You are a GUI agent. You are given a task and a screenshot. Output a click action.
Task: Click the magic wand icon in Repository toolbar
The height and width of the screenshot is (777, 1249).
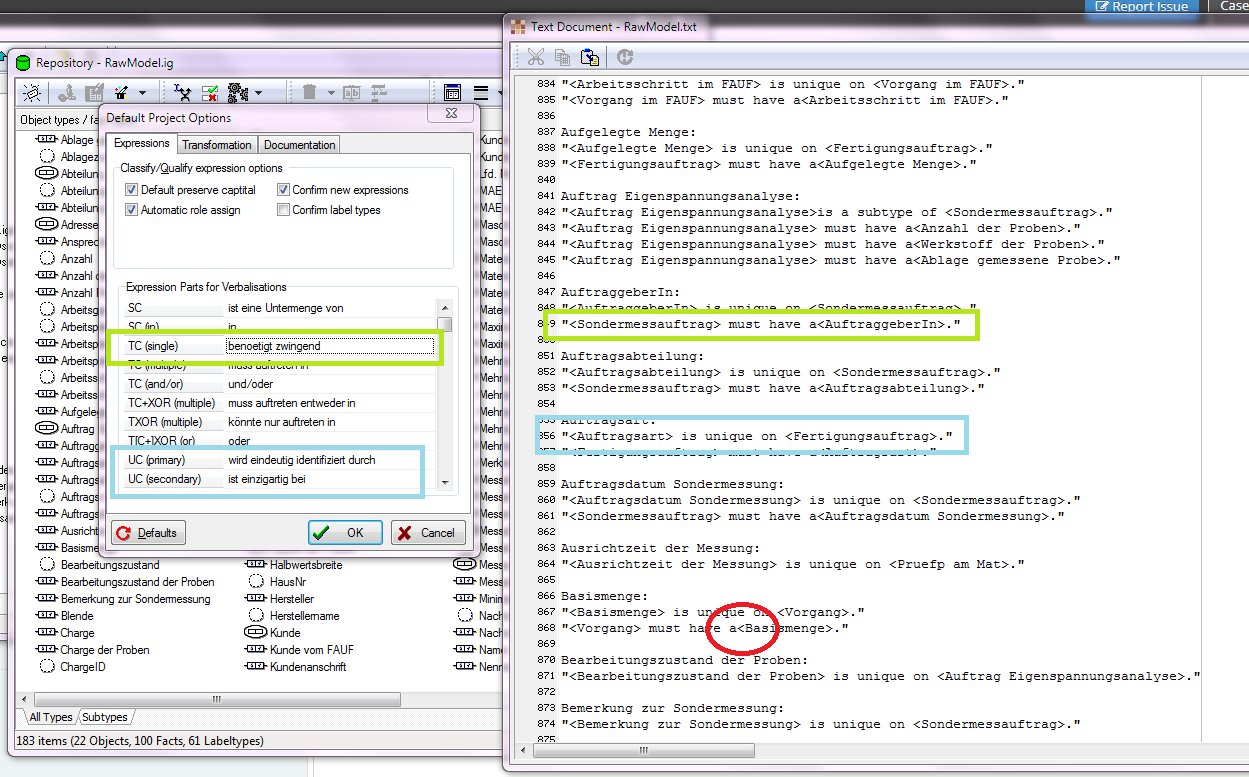tap(121, 93)
